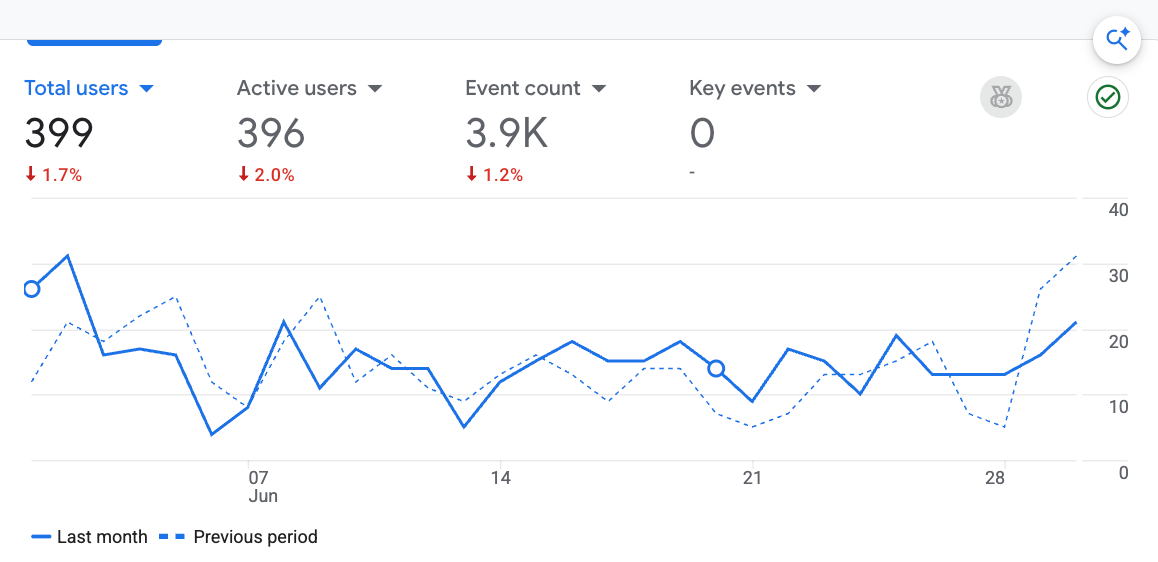Expand the Key events metric dropdown arrow
The width and height of the screenshot is (1158, 562).
coord(814,89)
